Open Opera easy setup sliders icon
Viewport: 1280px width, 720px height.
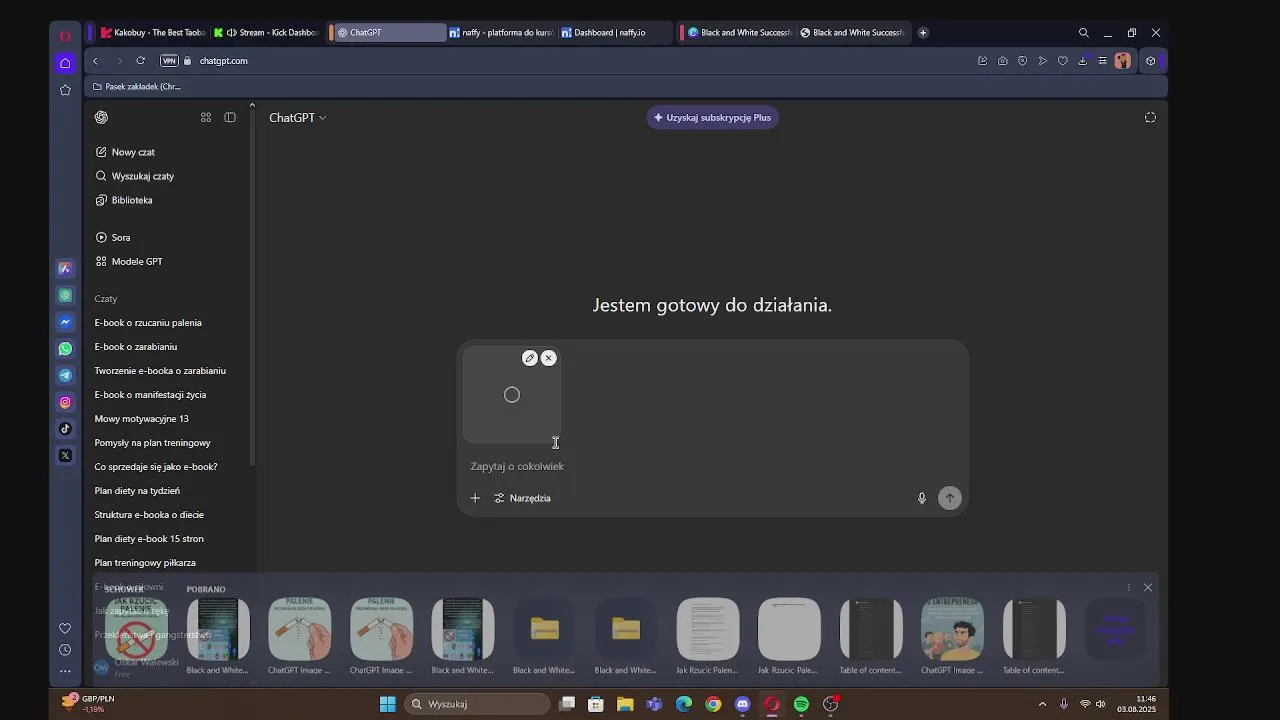(1102, 61)
